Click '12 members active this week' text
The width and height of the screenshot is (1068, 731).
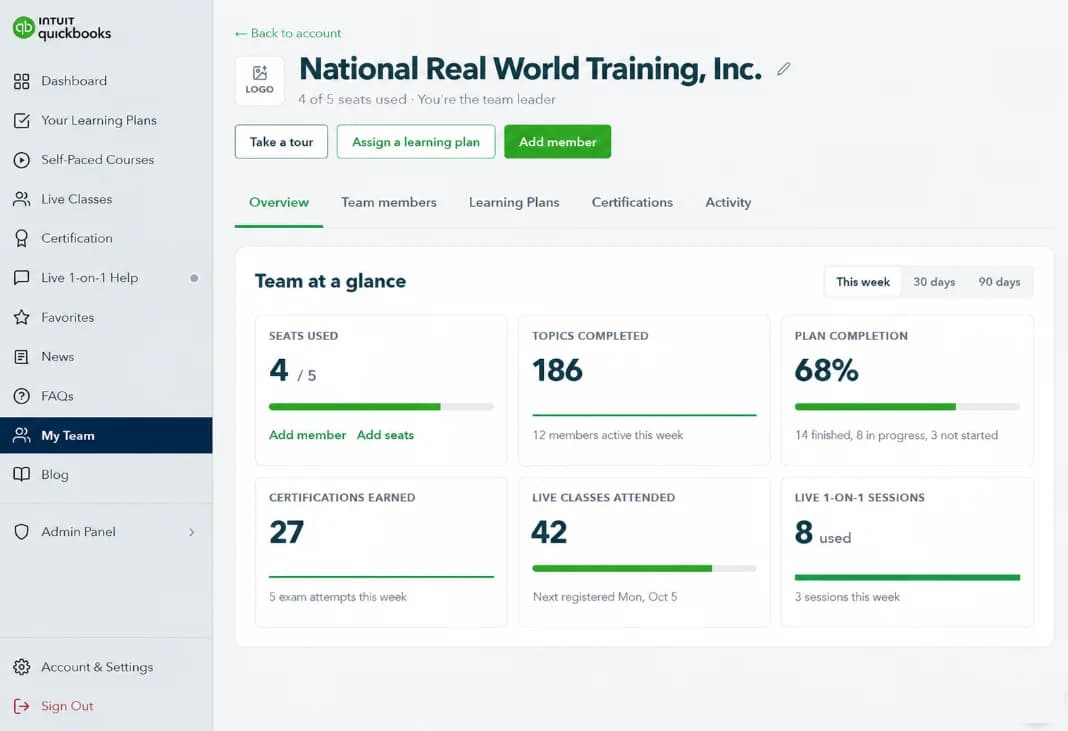click(x=608, y=435)
